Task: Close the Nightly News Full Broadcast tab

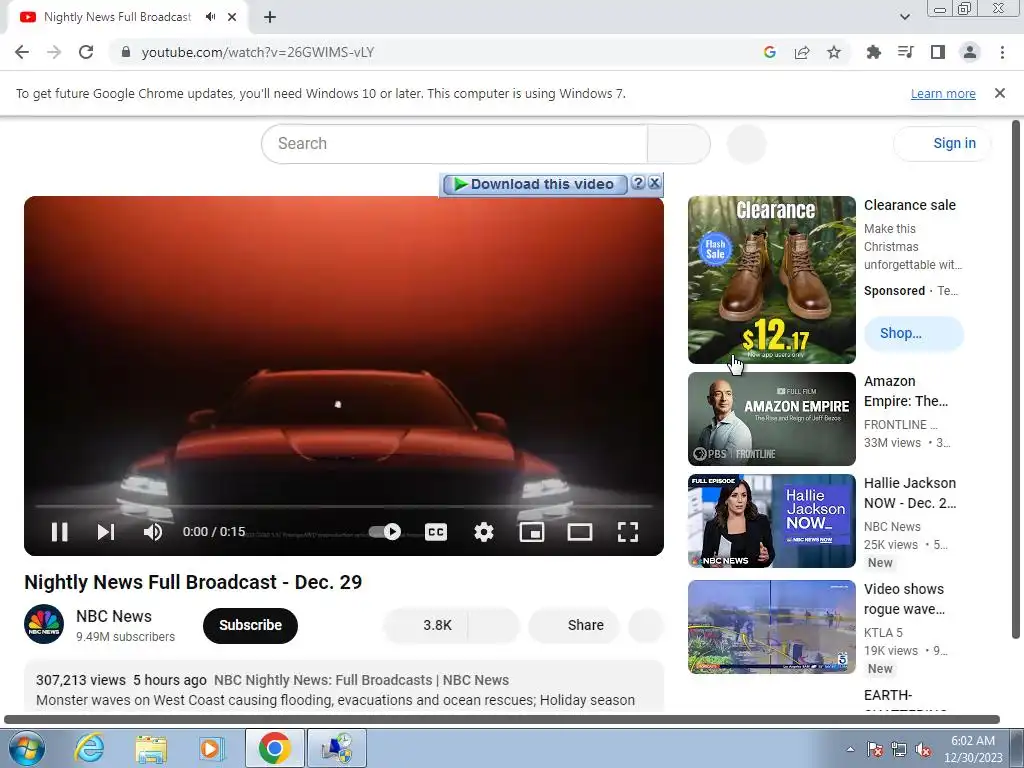Action: pyautogui.click(x=232, y=17)
